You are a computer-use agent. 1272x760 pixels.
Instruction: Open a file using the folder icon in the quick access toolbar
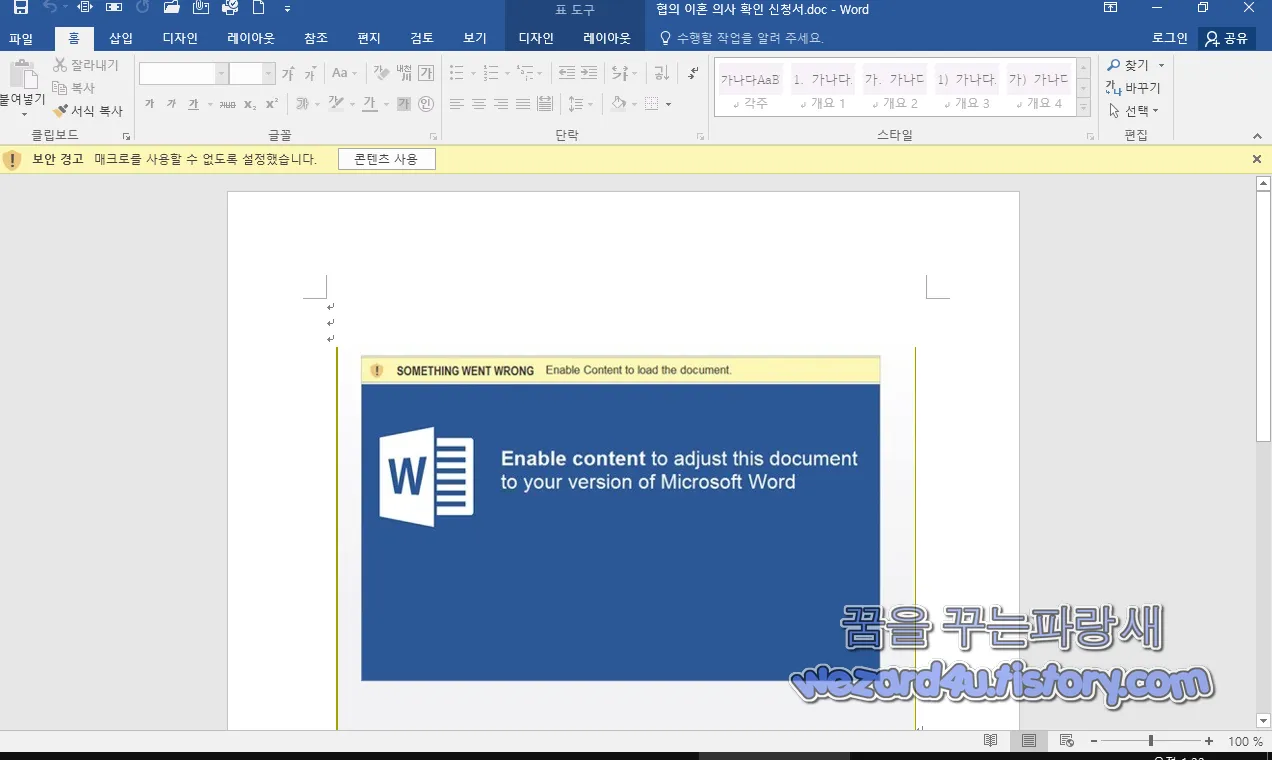coord(171,8)
